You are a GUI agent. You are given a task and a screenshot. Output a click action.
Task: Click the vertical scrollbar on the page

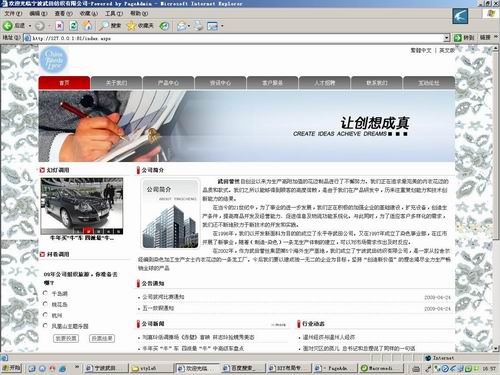[x=496, y=198]
